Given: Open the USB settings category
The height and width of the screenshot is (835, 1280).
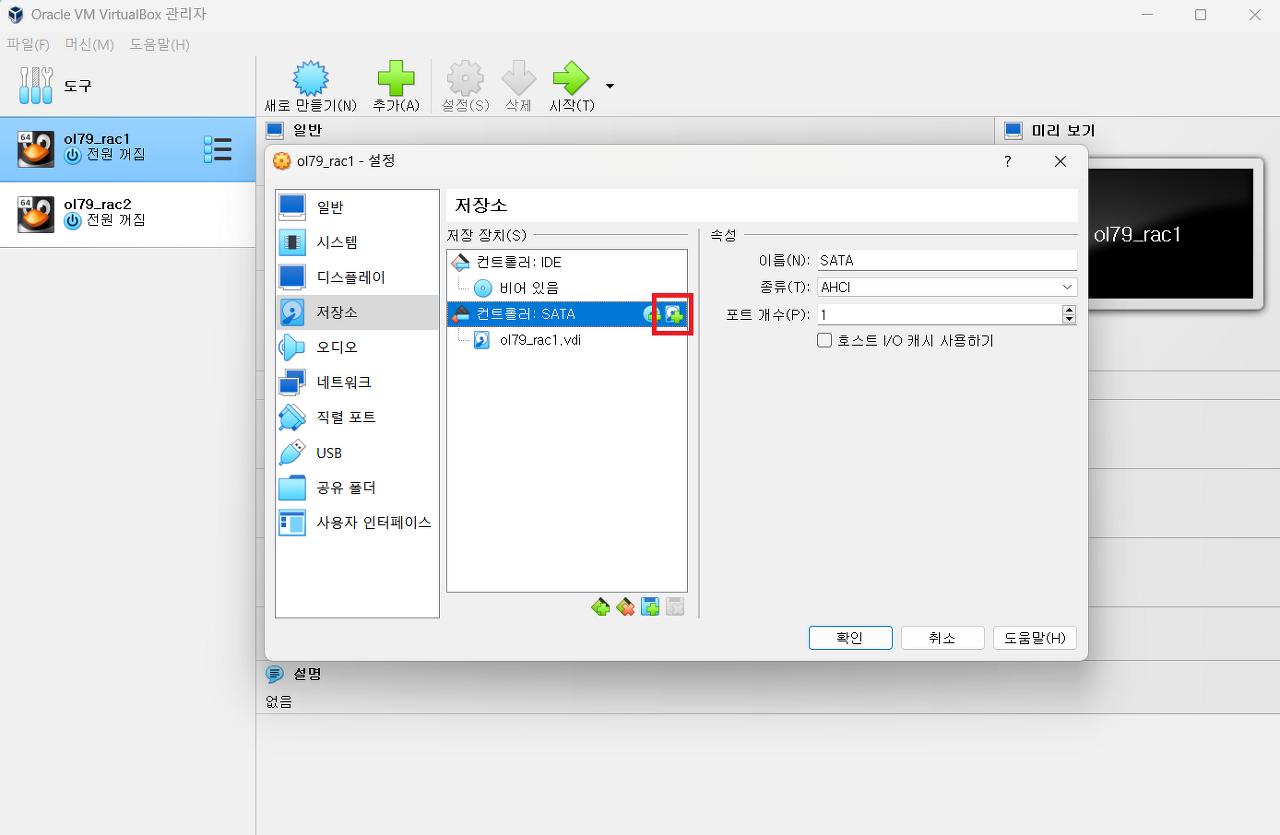Looking at the screenshot, I should (x=357, y=453).
